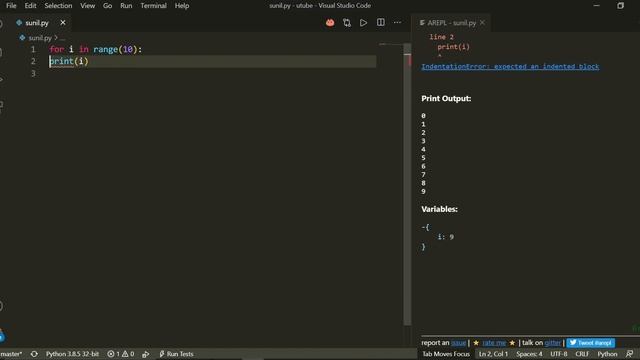Click sunil.py breadcrumb item

40,38
